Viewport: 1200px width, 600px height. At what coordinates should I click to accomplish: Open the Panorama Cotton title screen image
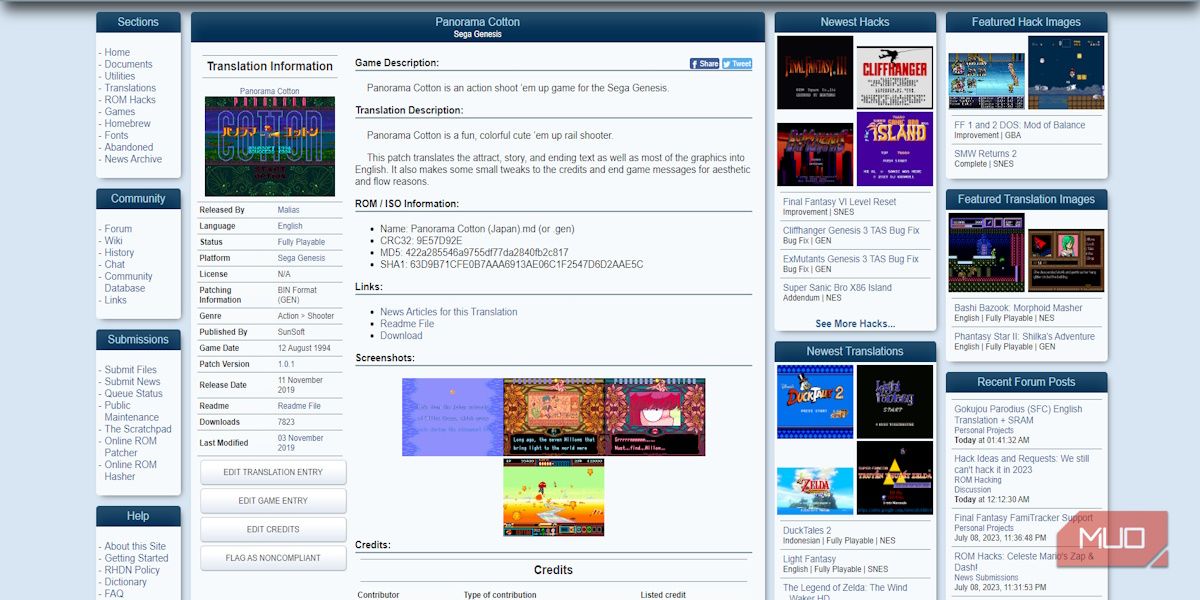270,146
